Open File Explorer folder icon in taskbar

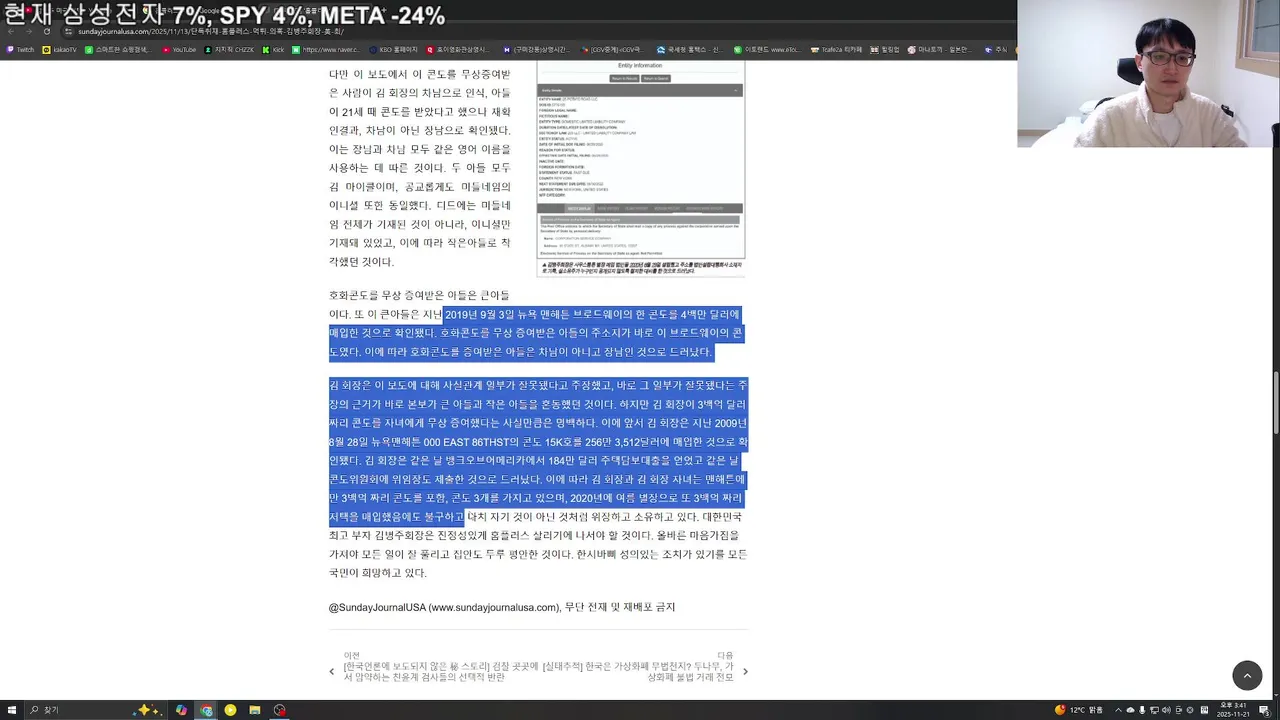(255, 710)
